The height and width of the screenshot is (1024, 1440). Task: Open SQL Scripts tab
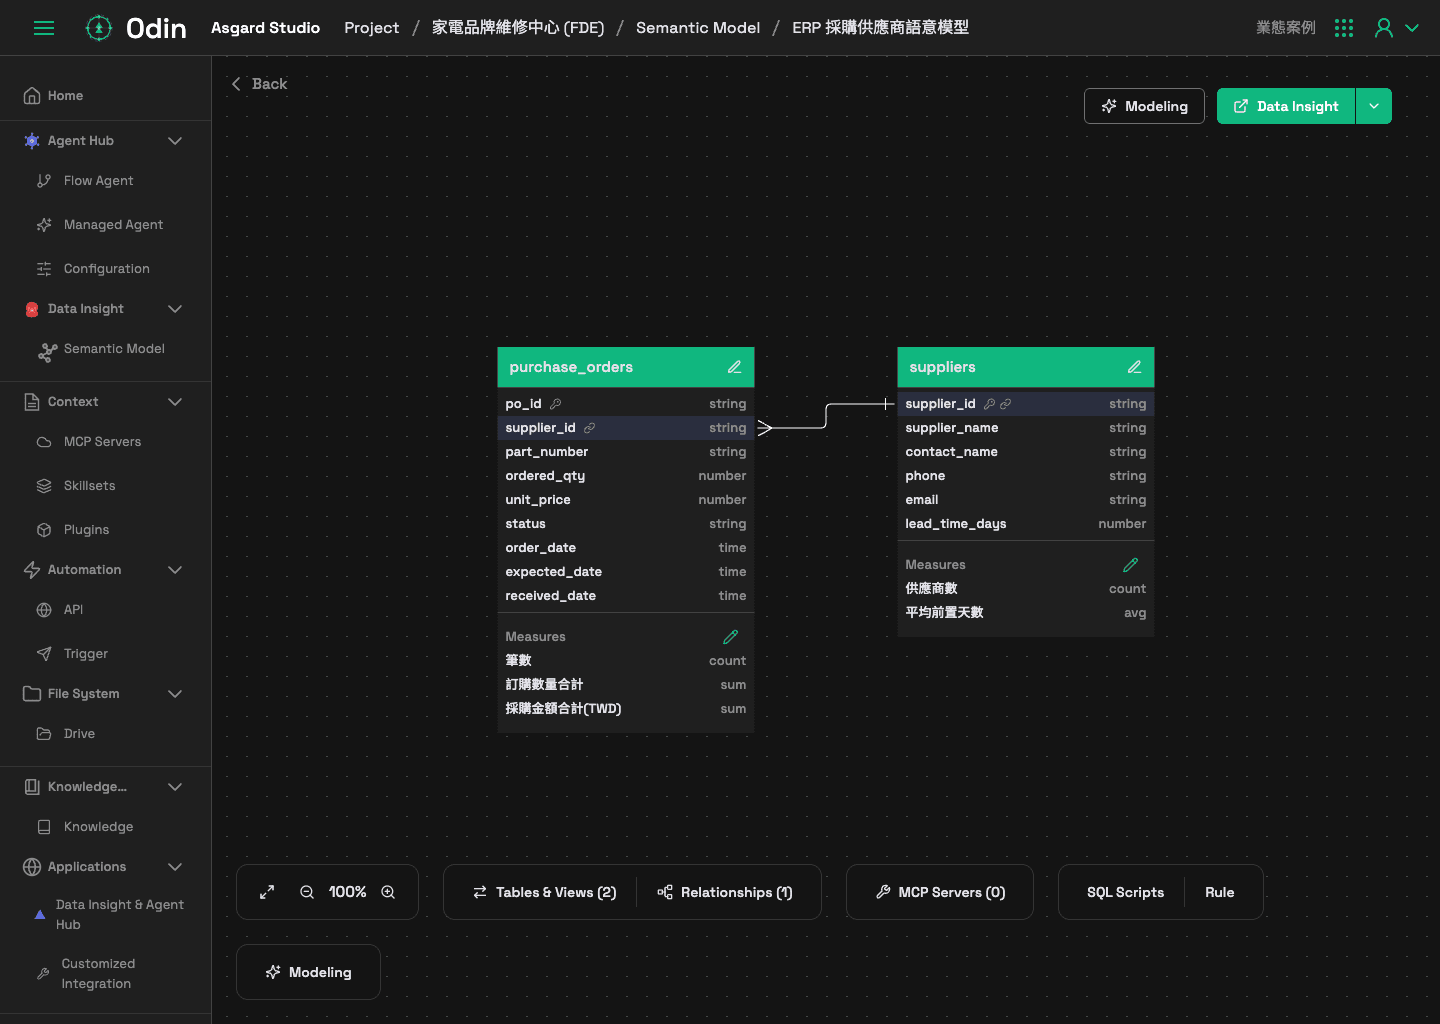pos(1125,892)
